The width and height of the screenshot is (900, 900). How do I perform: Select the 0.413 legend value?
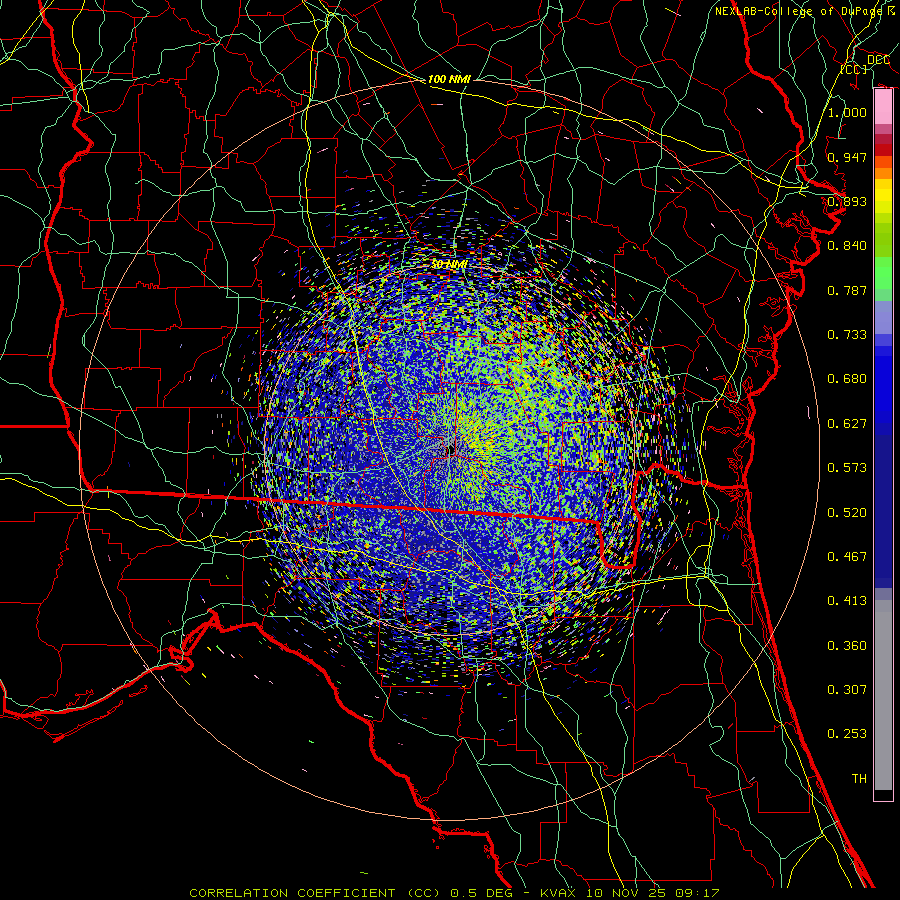[847, 601]
